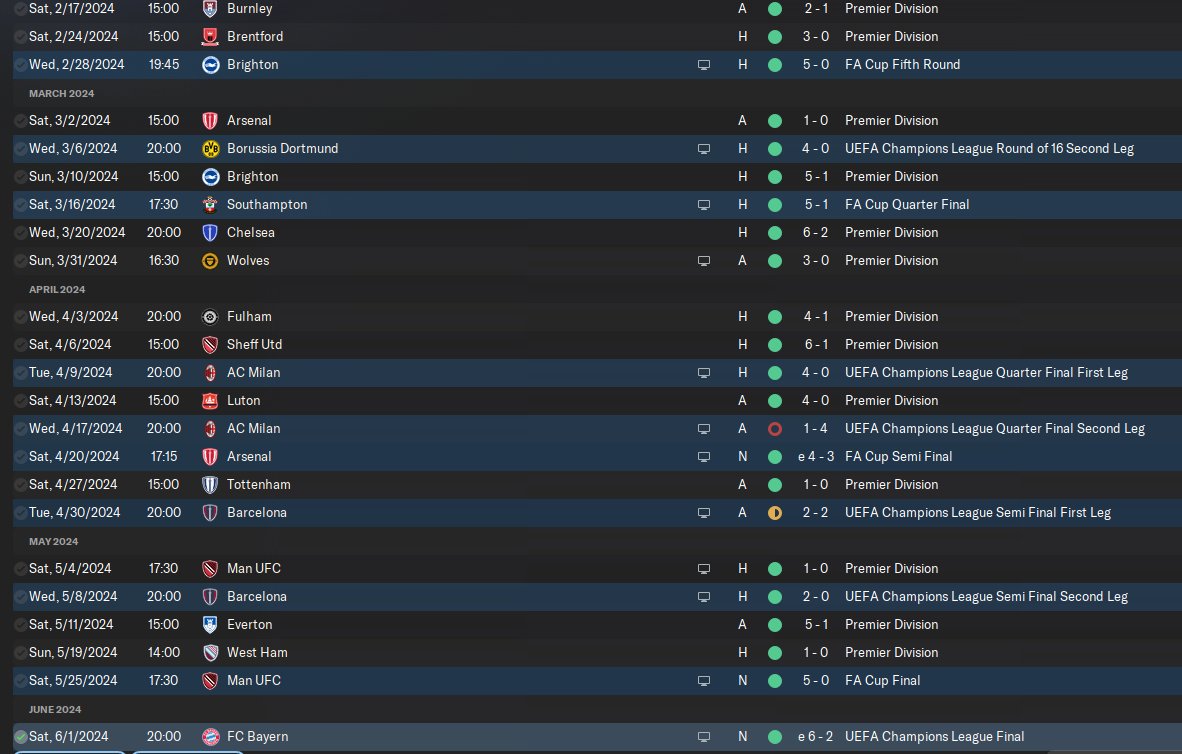Open the Barcelona link on 5/8/2024 fixture
1182x754 pixels.
pos(256,596)
